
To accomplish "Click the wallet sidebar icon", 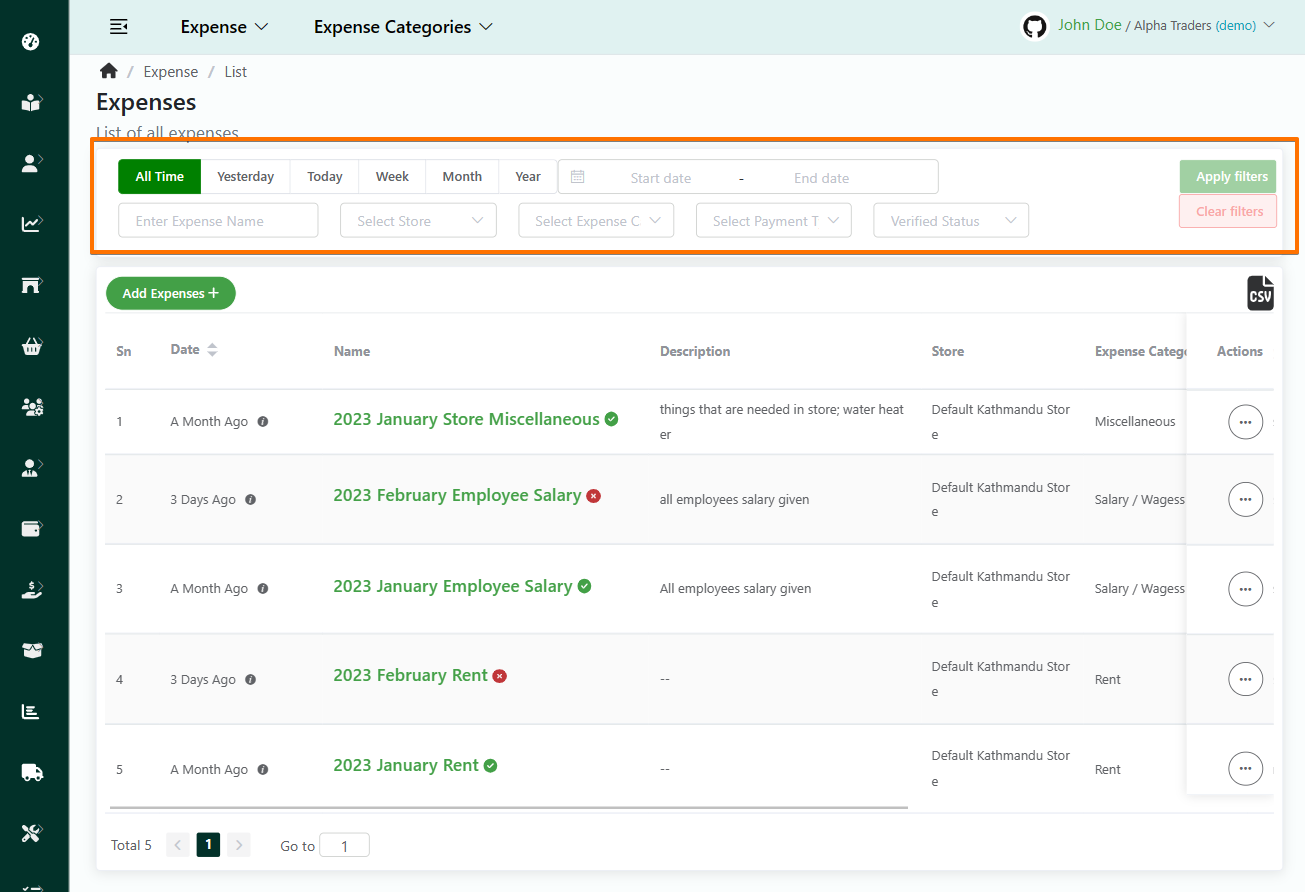I will click(31, 528).
